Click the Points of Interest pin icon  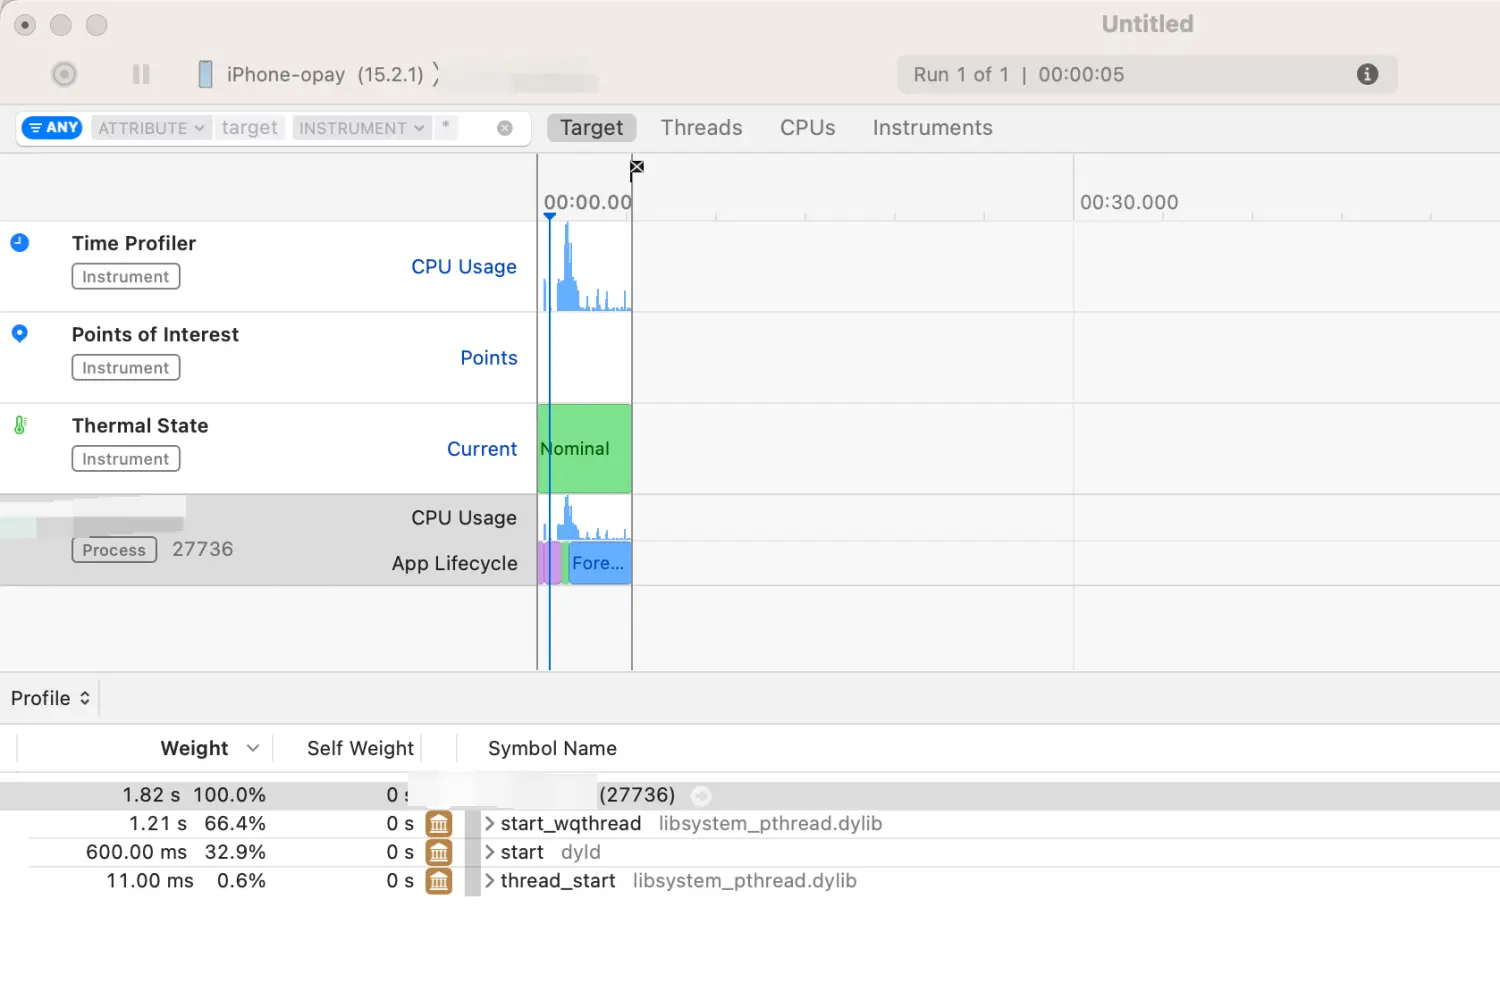pyautogui.click(x=20, y=334)
